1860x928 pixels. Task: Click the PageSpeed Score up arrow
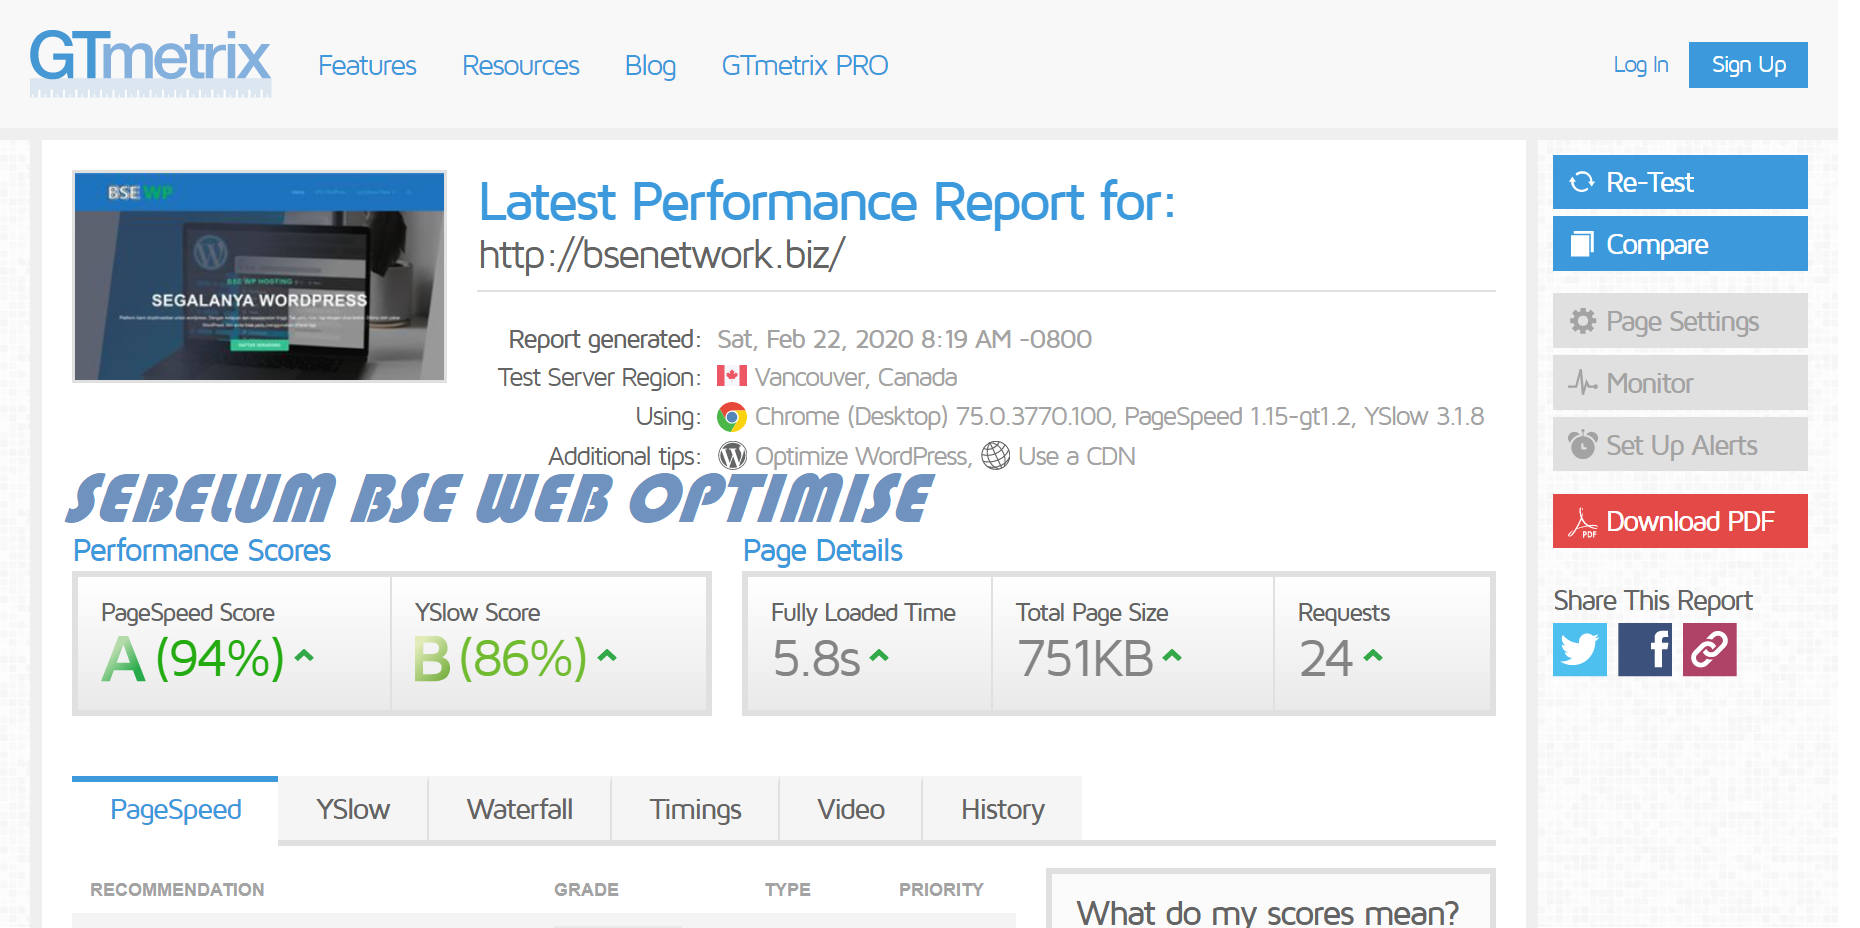(305, 656)
